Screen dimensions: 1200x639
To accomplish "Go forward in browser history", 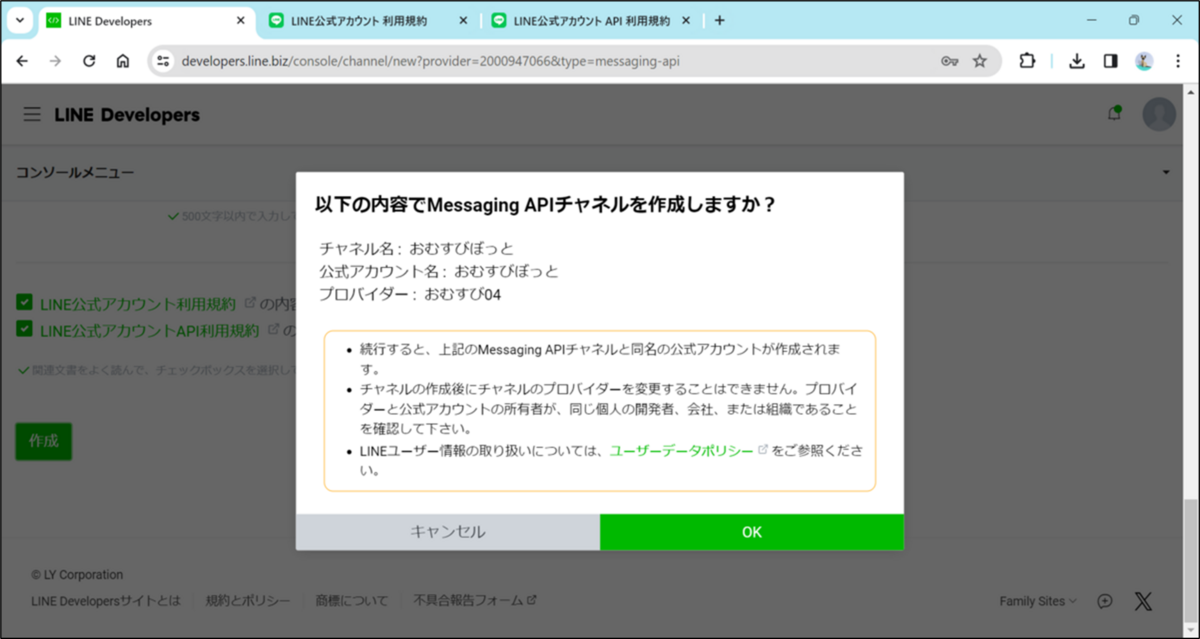I will (56, 61).
